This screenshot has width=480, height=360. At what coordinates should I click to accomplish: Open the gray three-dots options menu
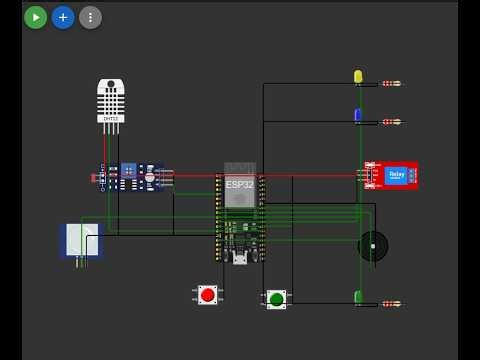90,17
